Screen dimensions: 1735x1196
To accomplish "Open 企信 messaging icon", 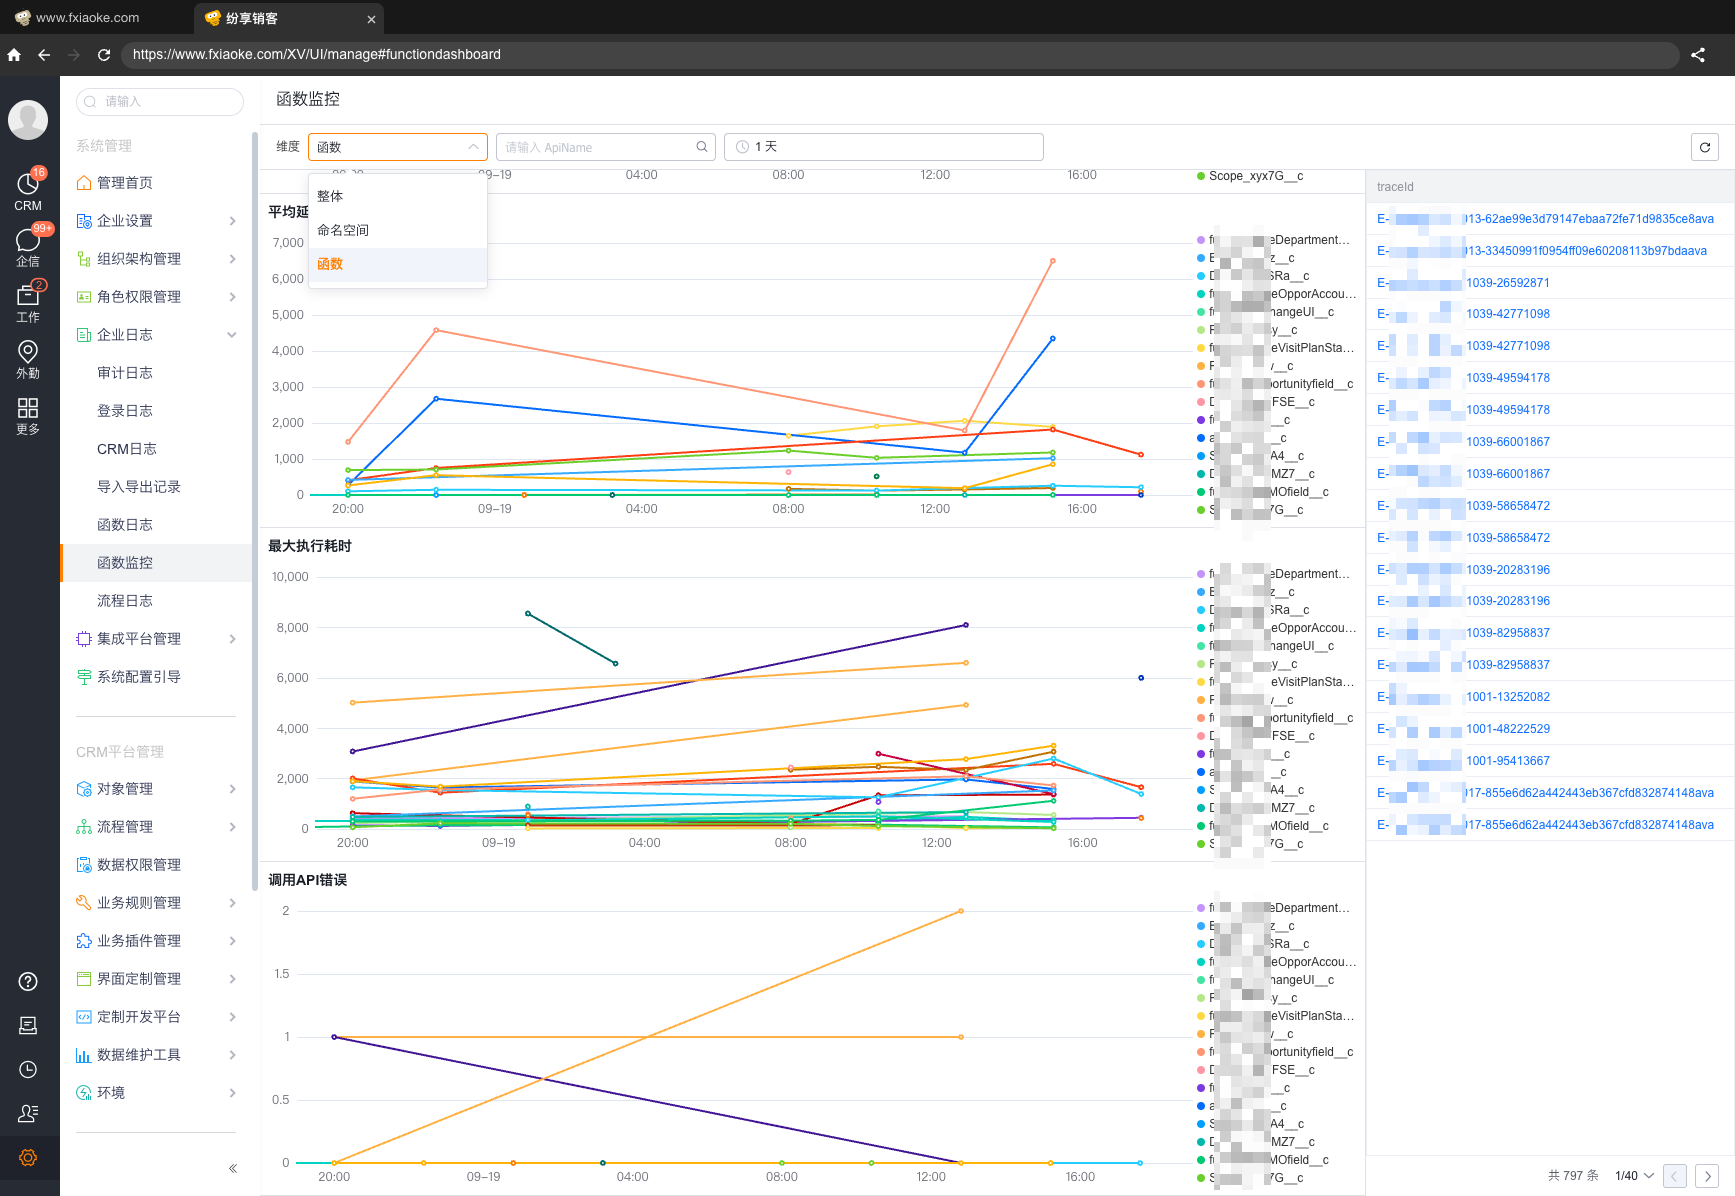I will [x=28, y=246].
